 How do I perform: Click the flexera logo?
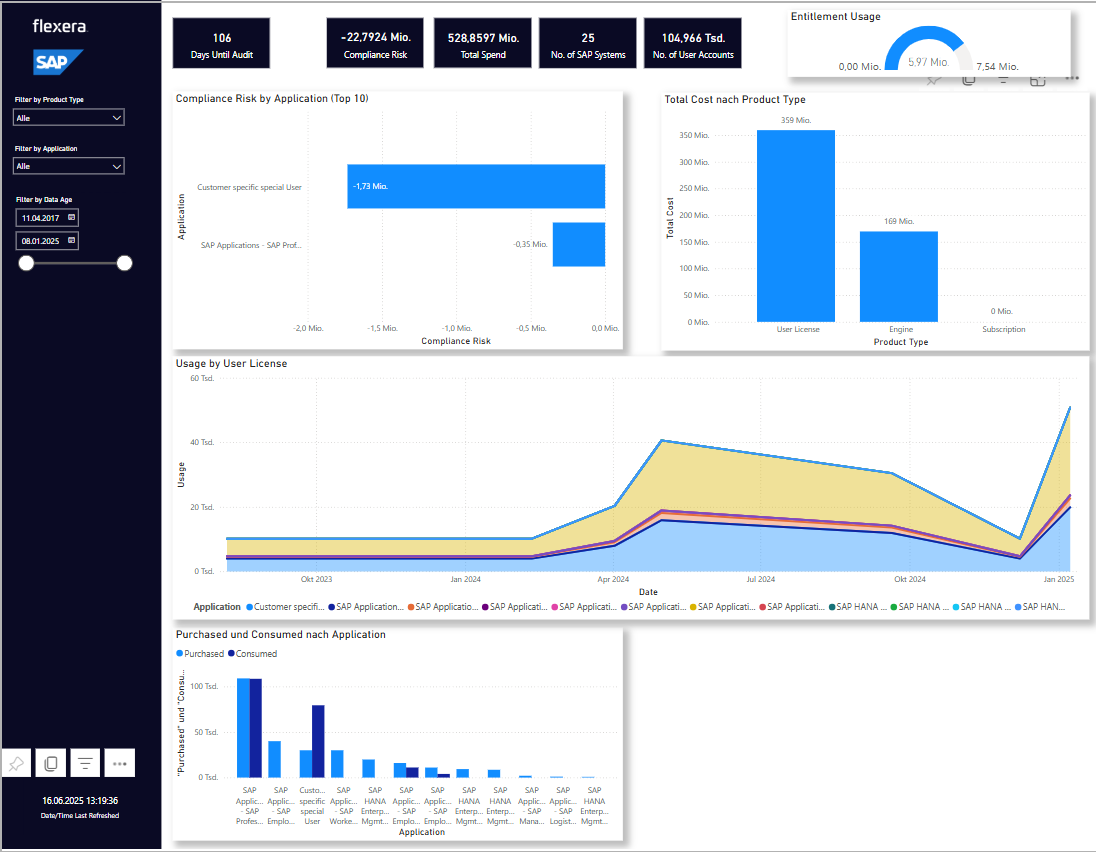(x=59, y=27)
